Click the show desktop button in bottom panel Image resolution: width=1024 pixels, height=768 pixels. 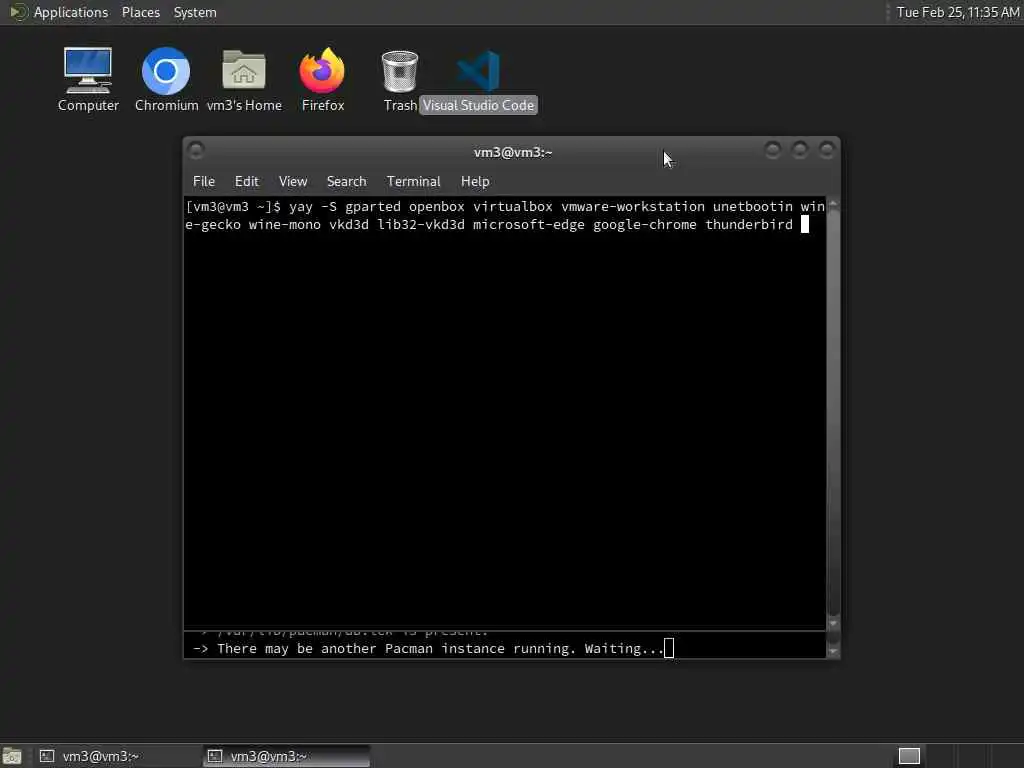[x=12, y=756]
